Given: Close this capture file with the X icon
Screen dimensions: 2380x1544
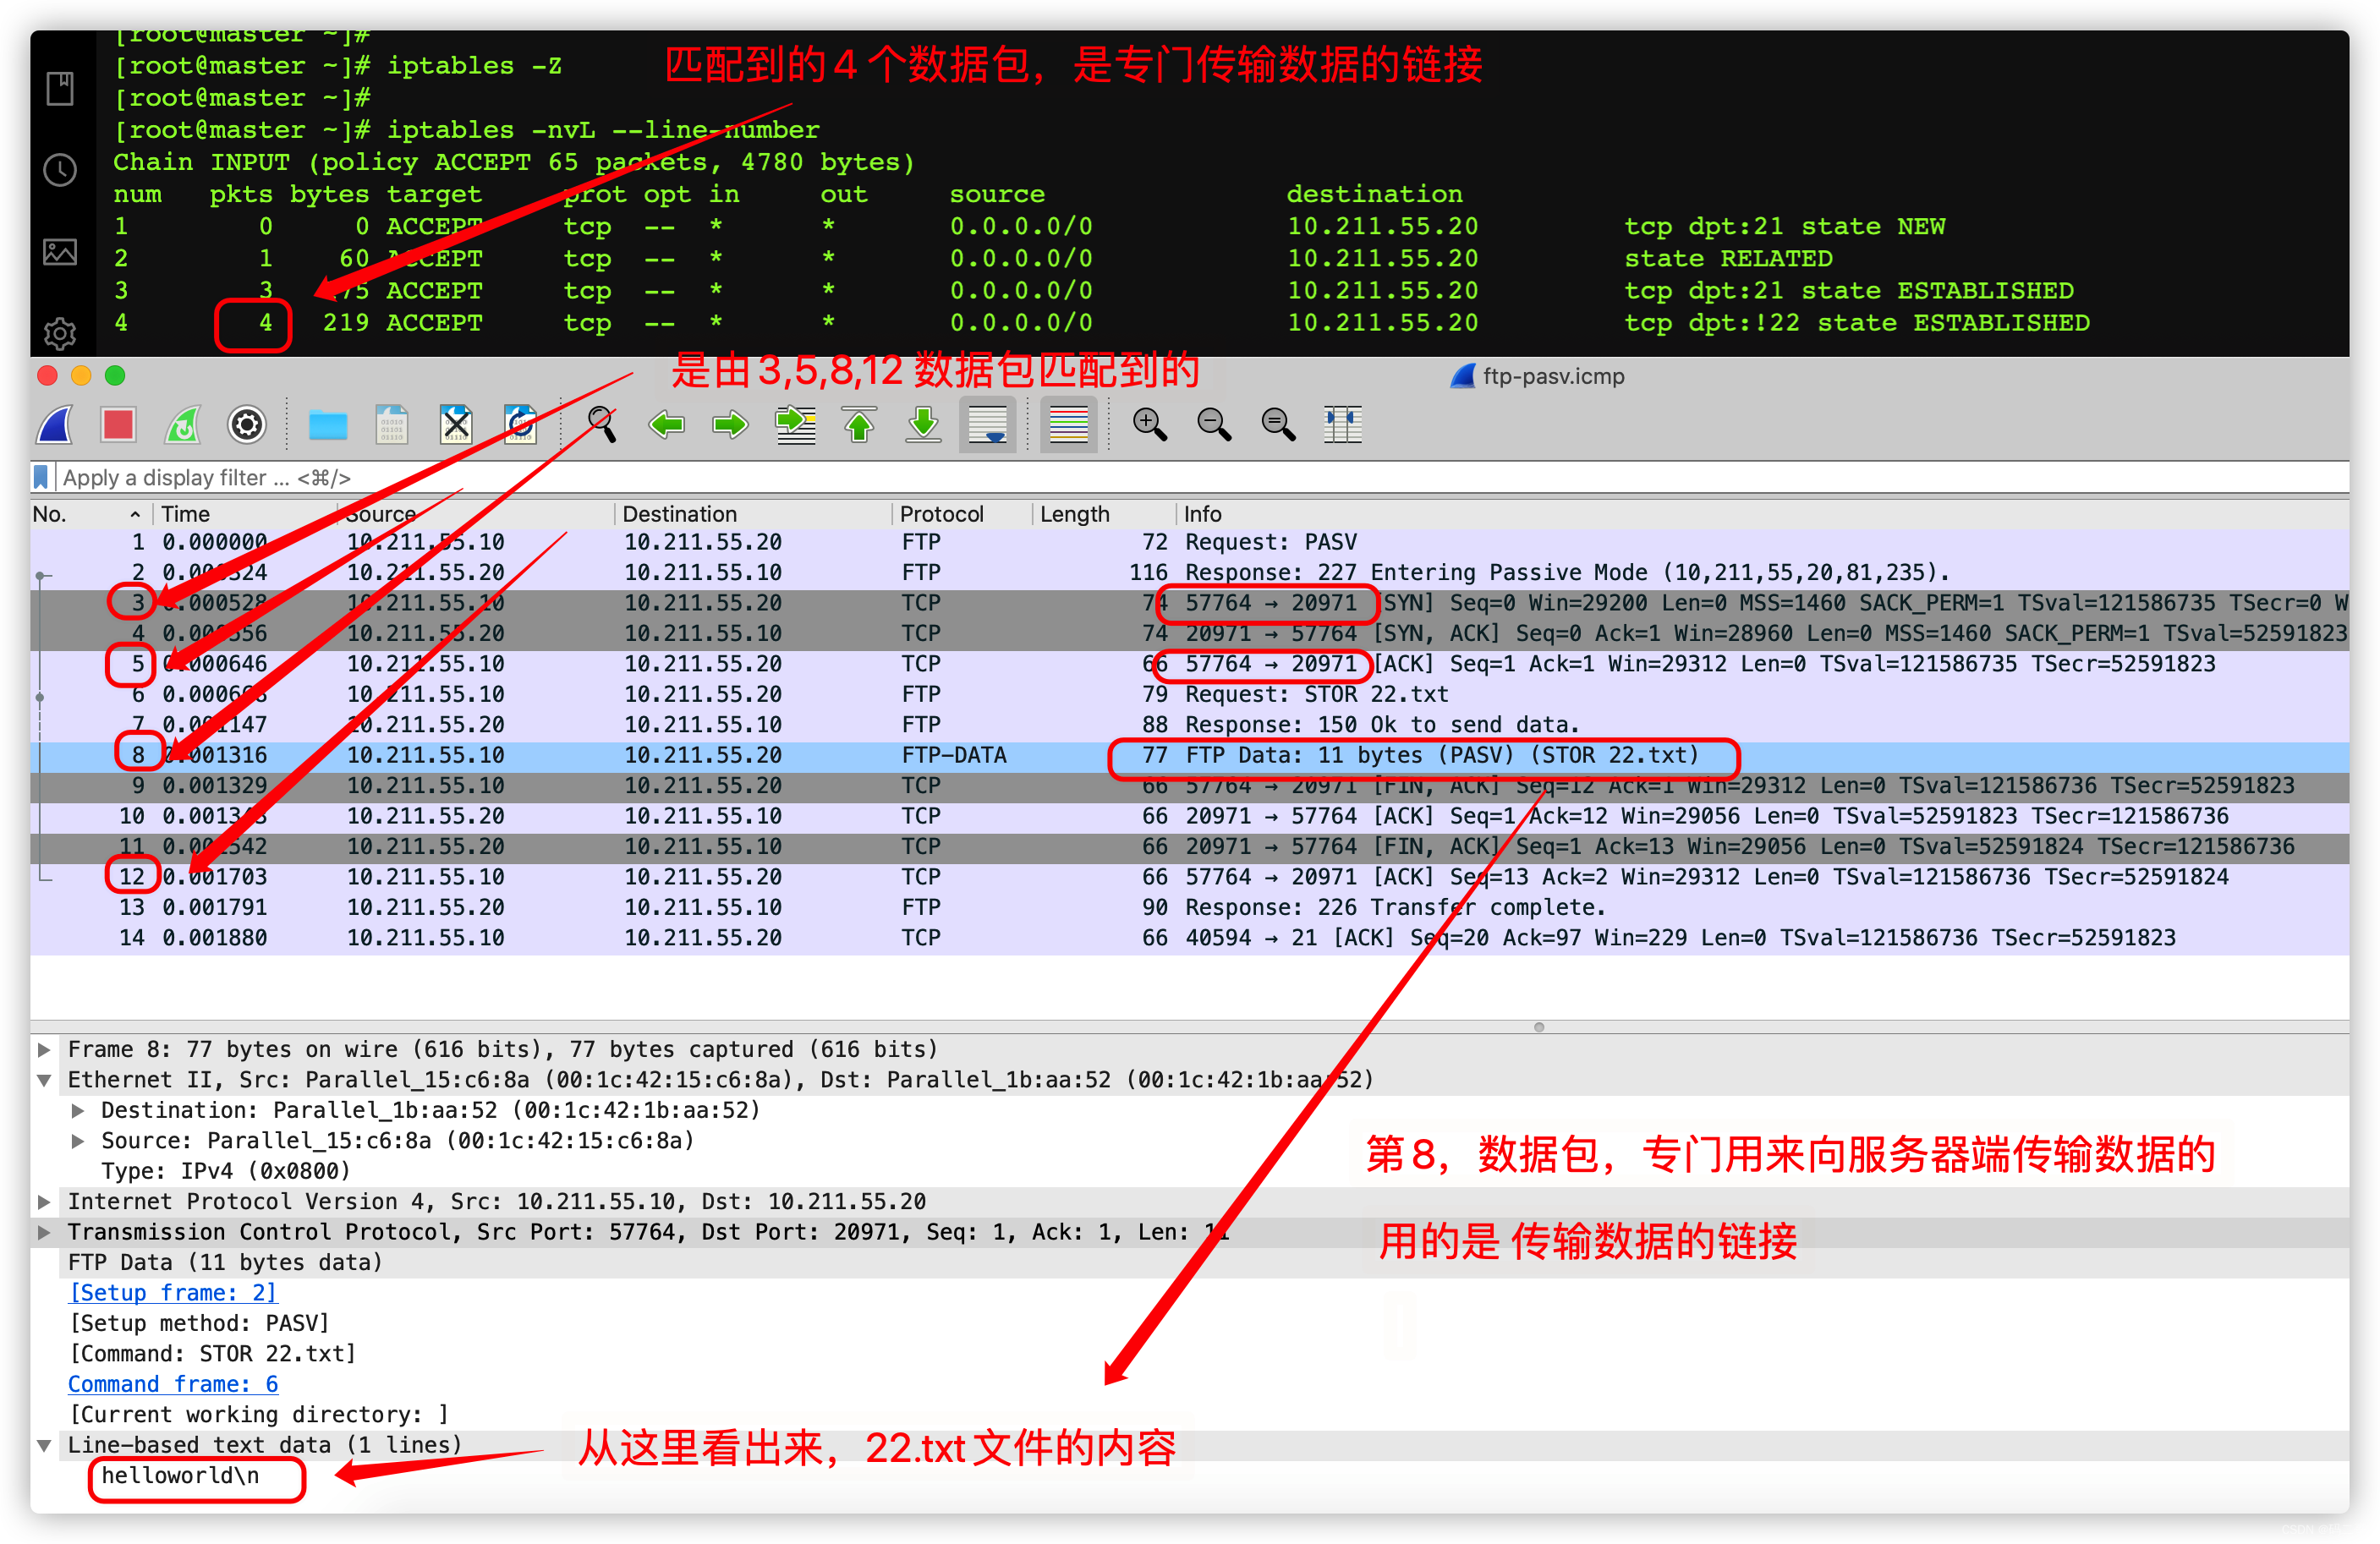Looking at the screenshot, I should click(456, 425).
